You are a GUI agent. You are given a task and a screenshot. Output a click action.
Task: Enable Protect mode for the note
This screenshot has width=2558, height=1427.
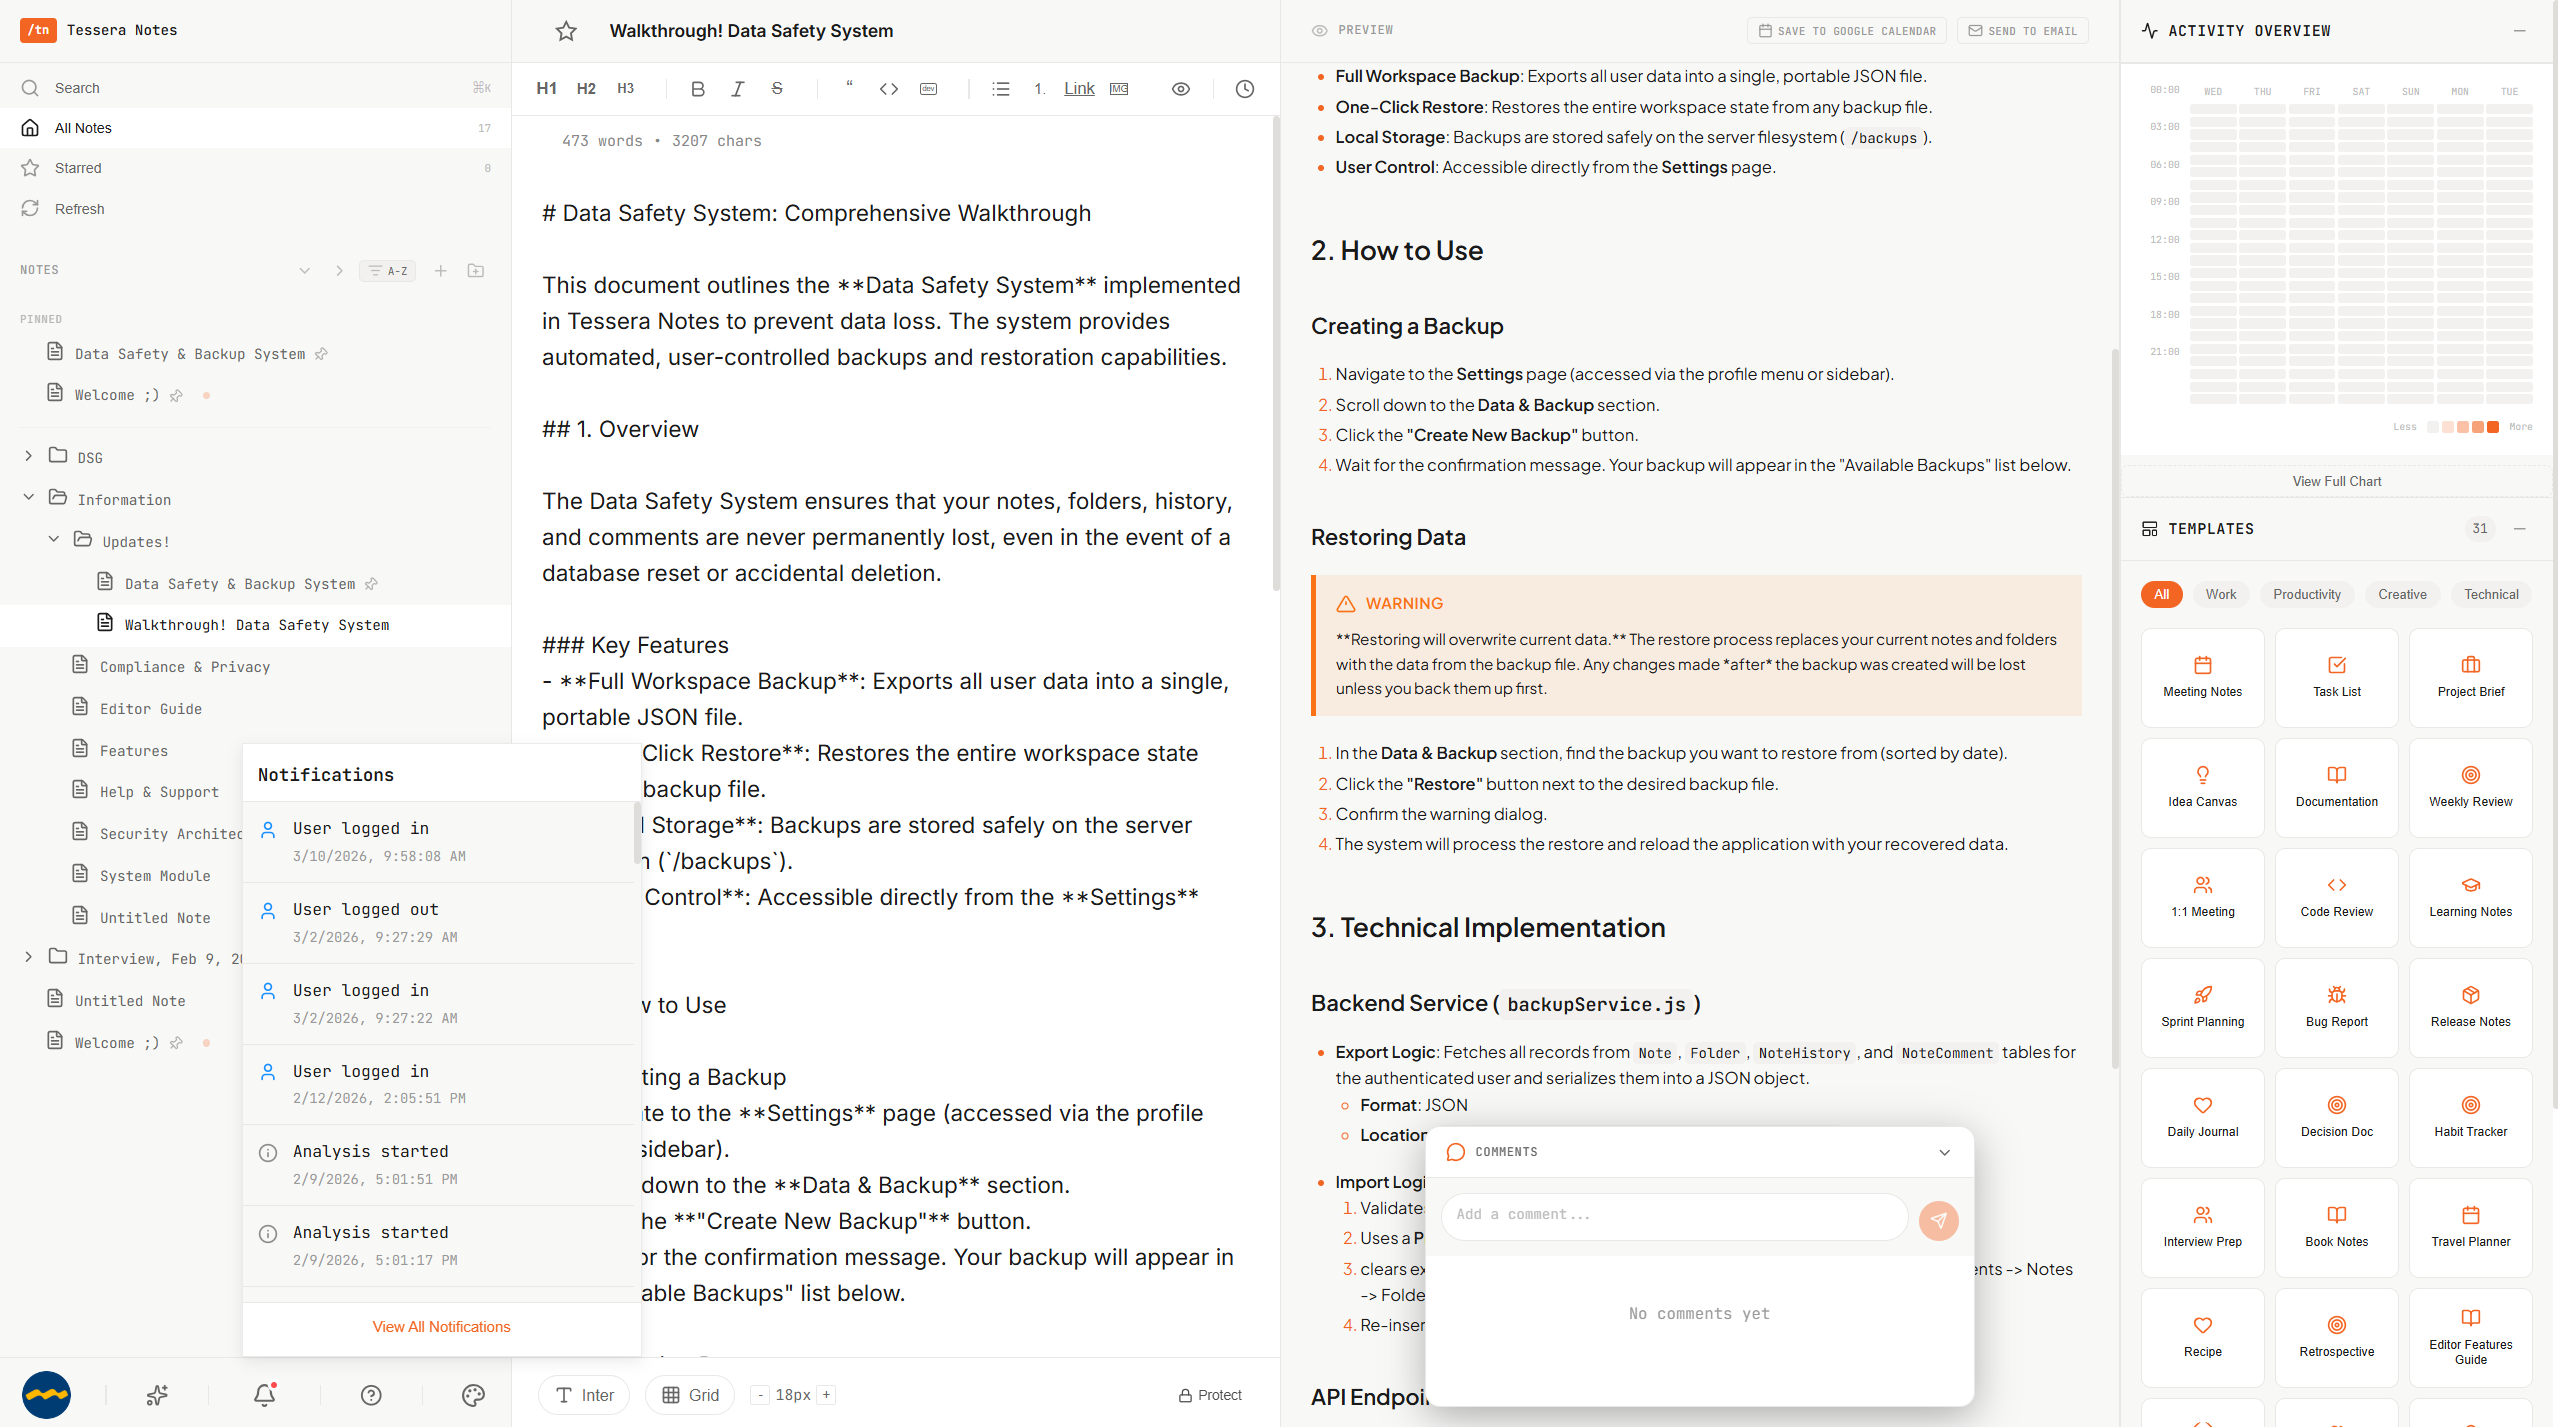[1209, 1394]
